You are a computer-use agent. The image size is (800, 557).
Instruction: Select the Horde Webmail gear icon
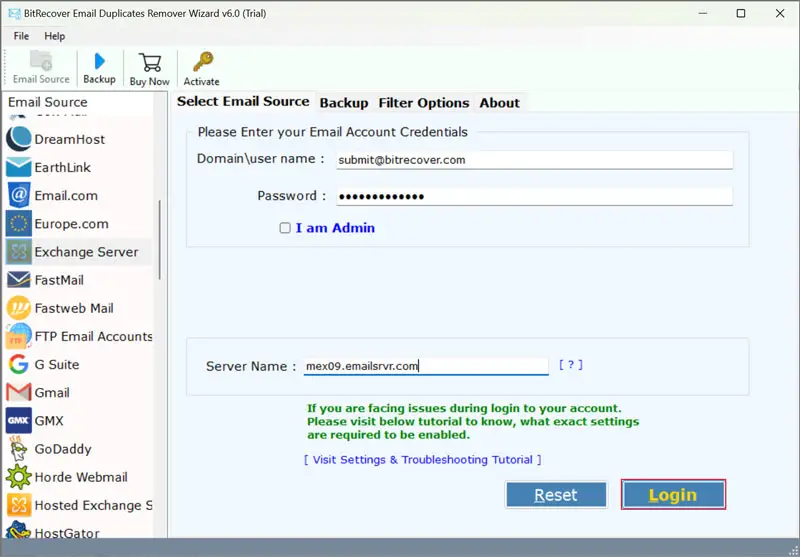tap(19, 477)
